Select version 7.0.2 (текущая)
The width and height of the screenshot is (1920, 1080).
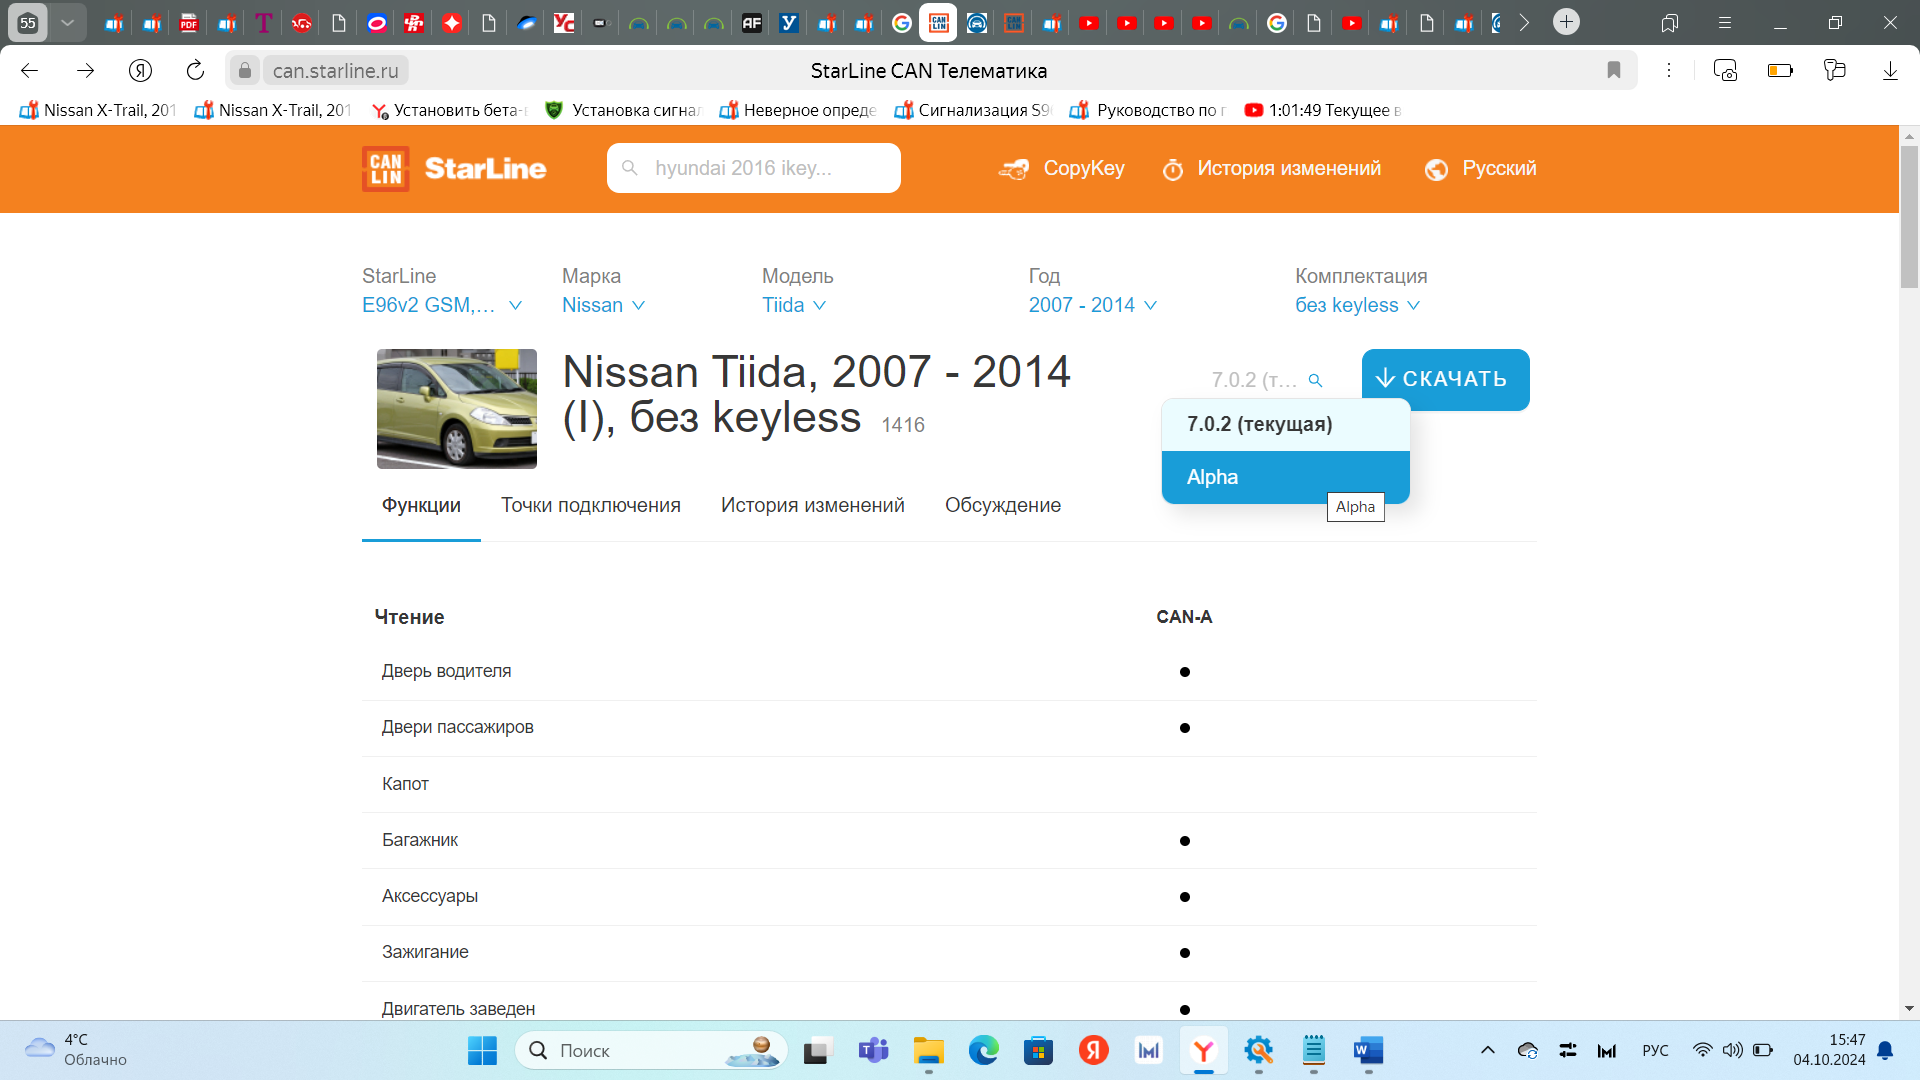(1286, 424)
